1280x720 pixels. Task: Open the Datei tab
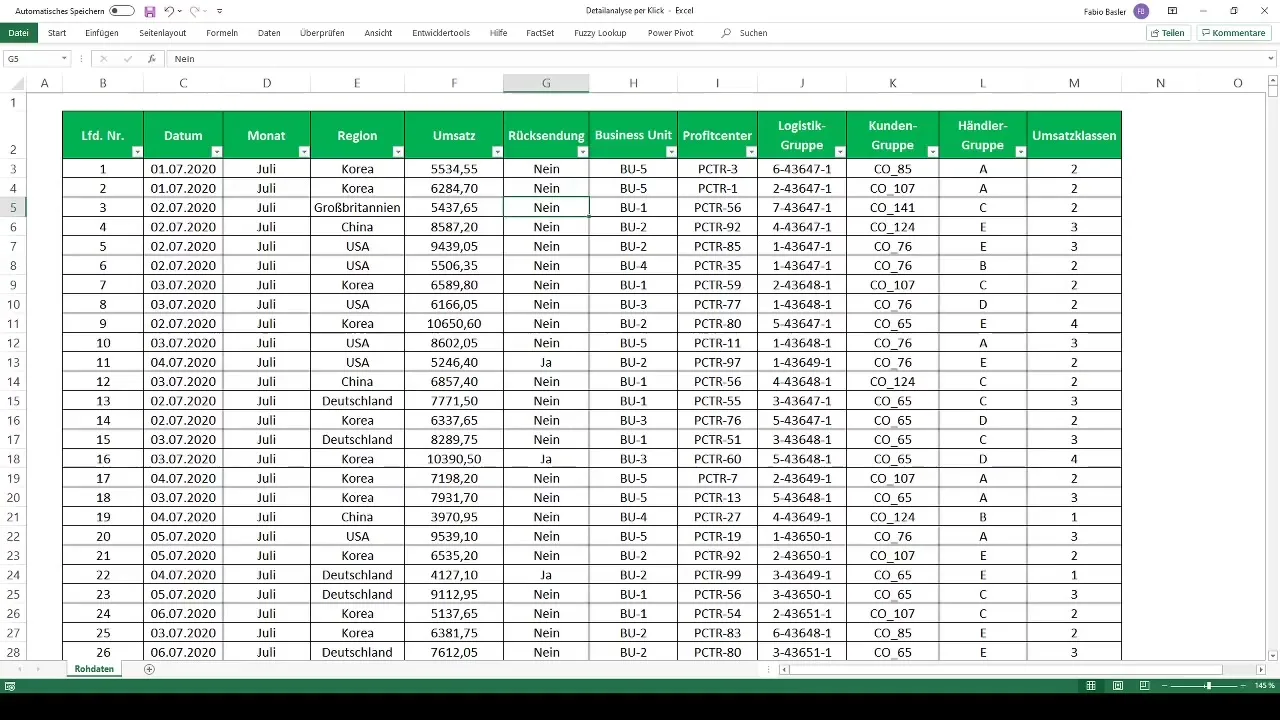(18, 33)
